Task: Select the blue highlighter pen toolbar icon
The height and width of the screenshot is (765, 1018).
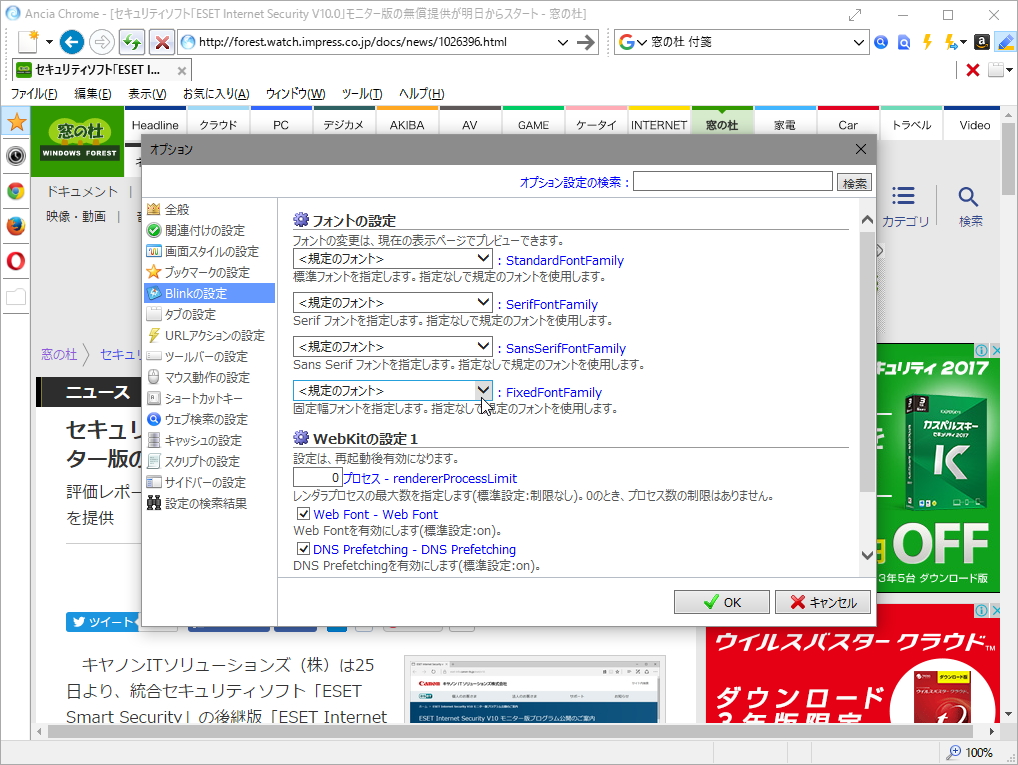Action: coord(1004,43)
